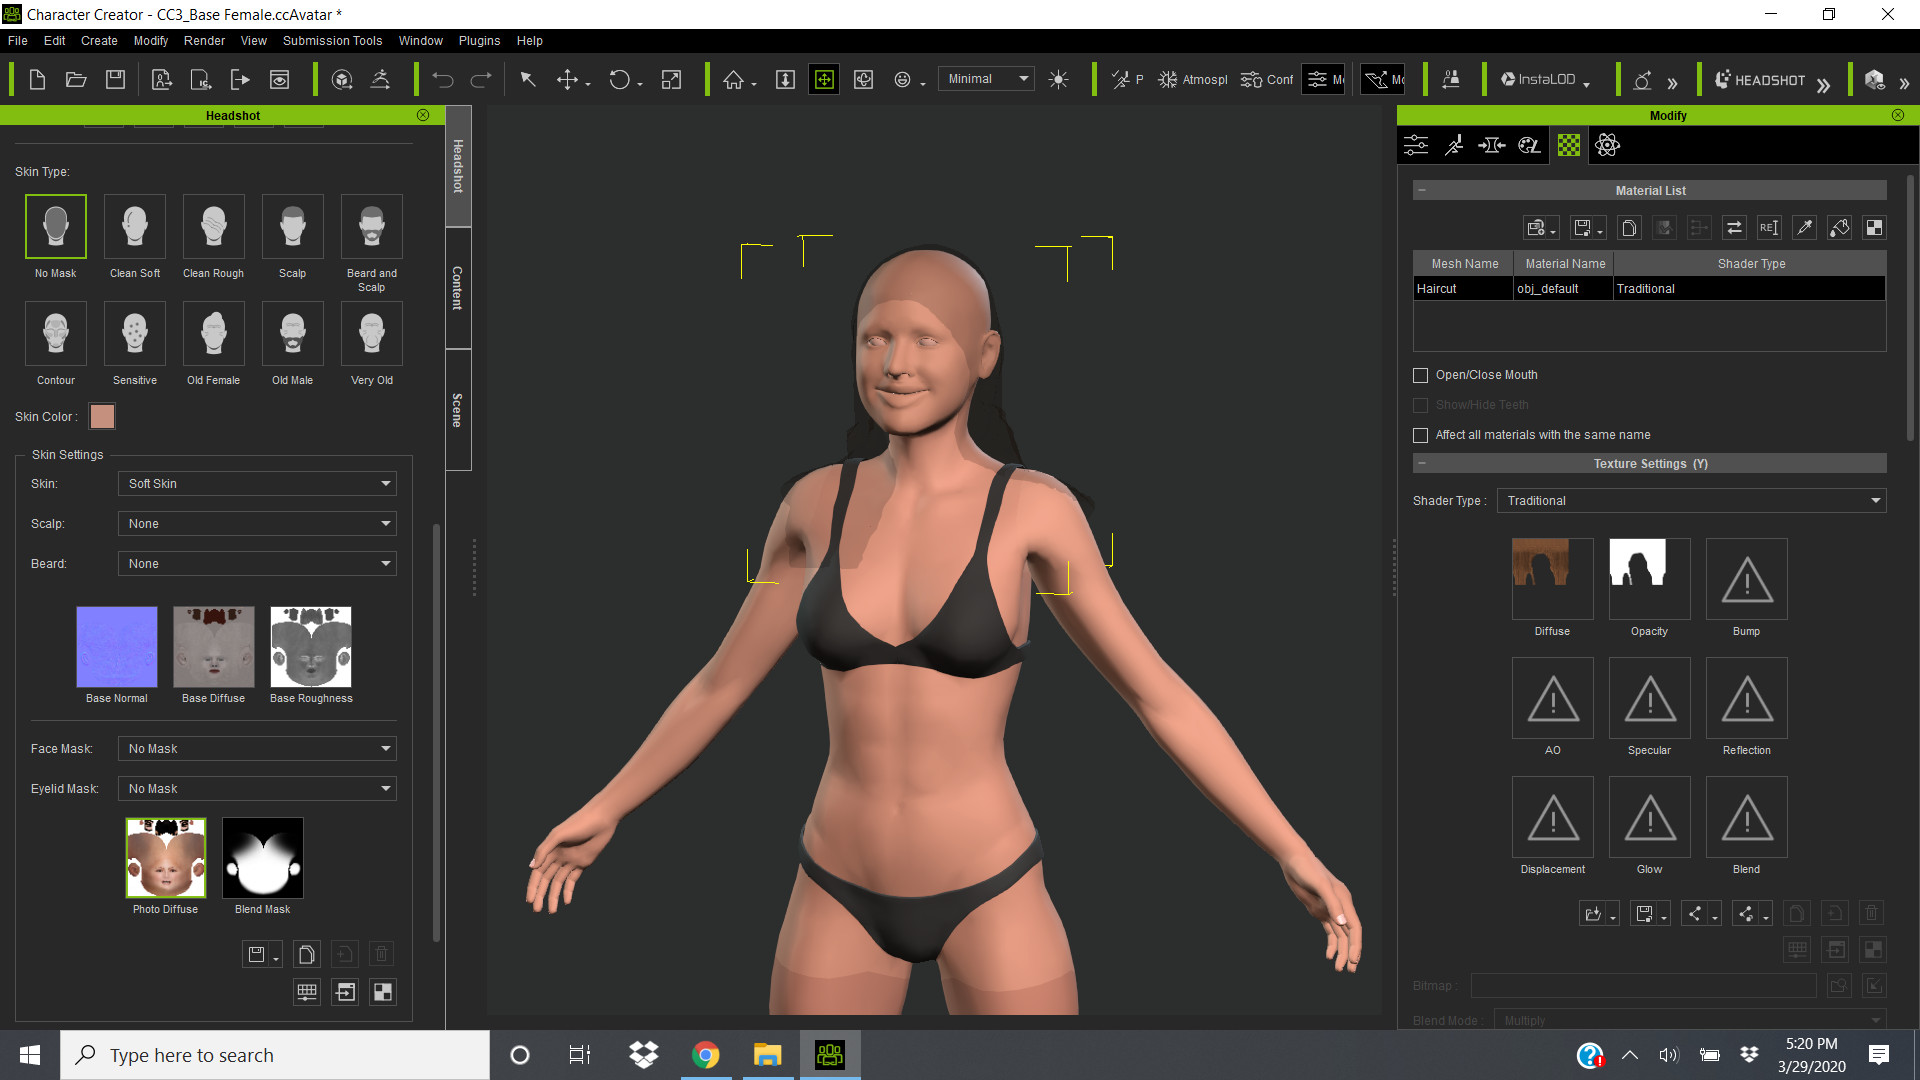This screenshot has height=1080, width=1920.
Task: Select the Scale tool
Action: (x=672, y=80)
